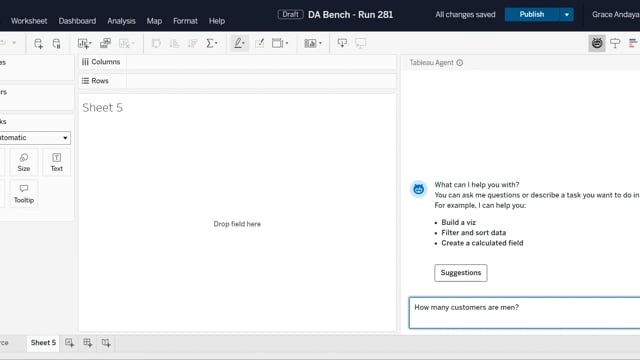Image resolution: width=640 pixels, height=360 pixels.
Task: Click the Rows shelf
Action: pos(238,81)
